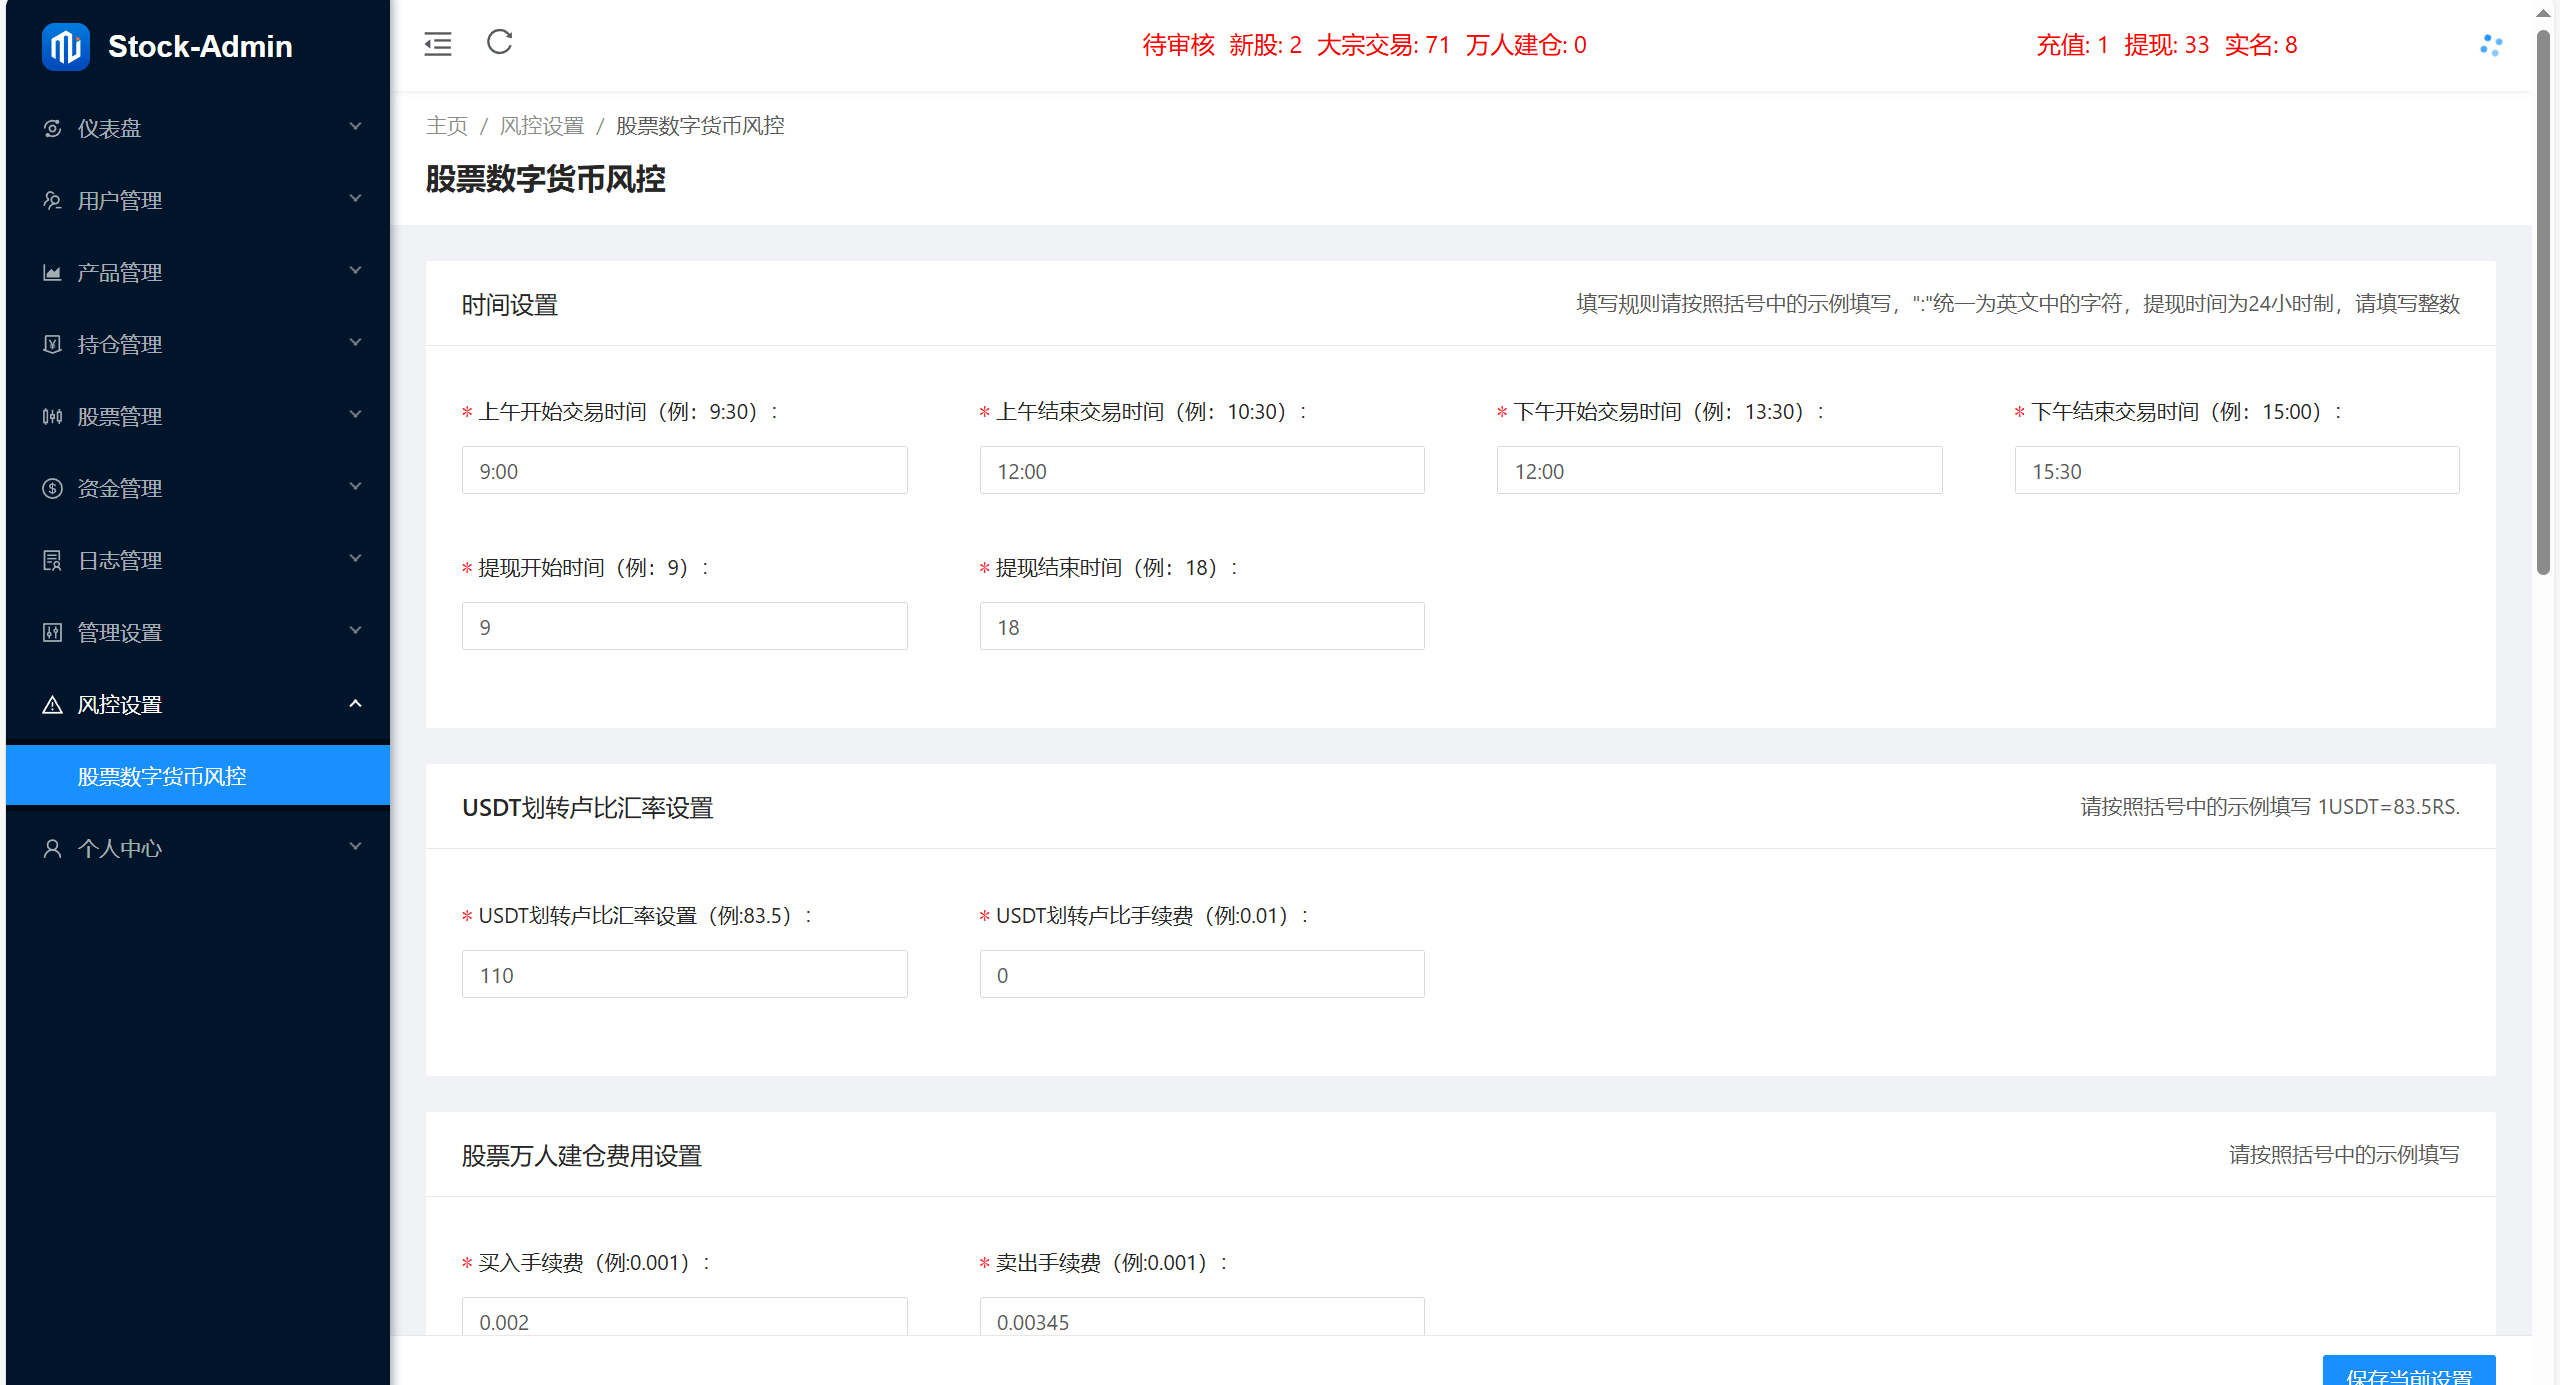This screenshot has height=1385, width=2560.
Task: Open 主页 from the breadcrumb
Action: click(x=447, y=126)
